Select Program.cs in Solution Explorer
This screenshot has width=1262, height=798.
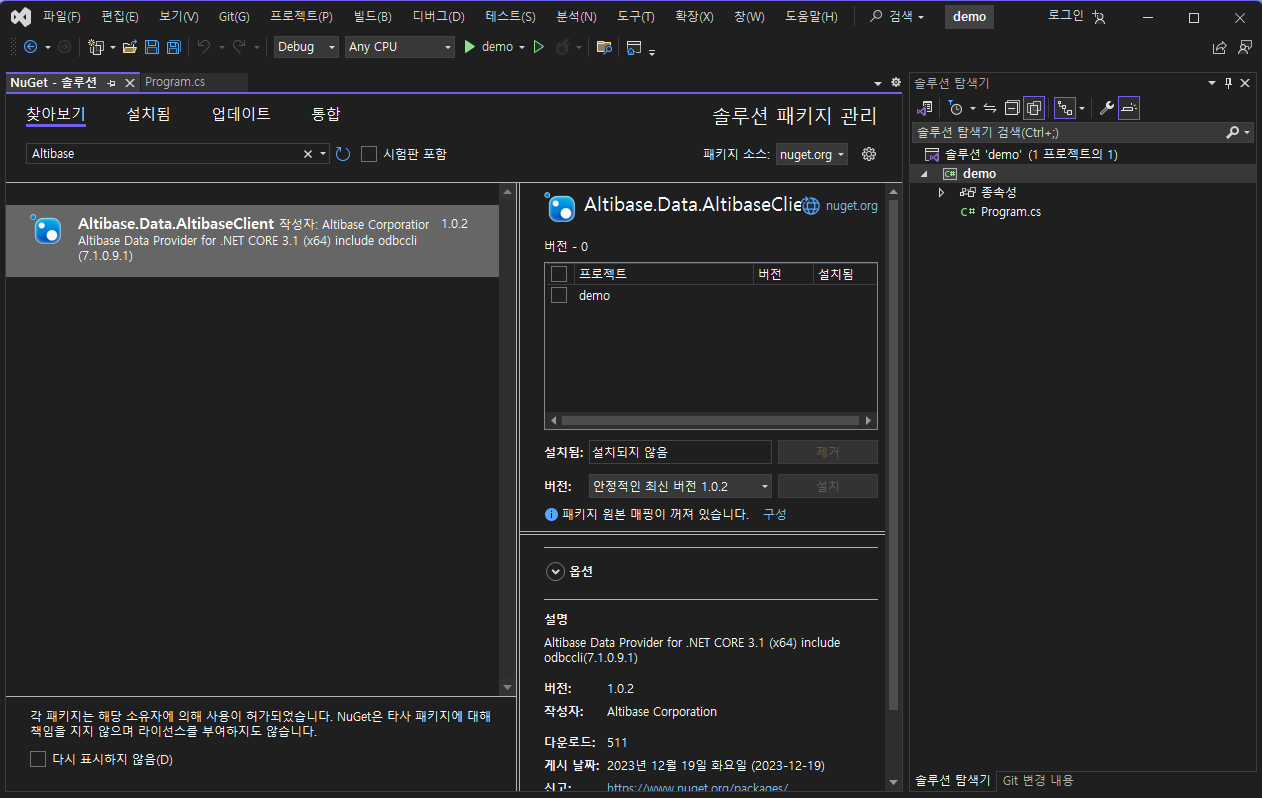(x=1010, y=212)
